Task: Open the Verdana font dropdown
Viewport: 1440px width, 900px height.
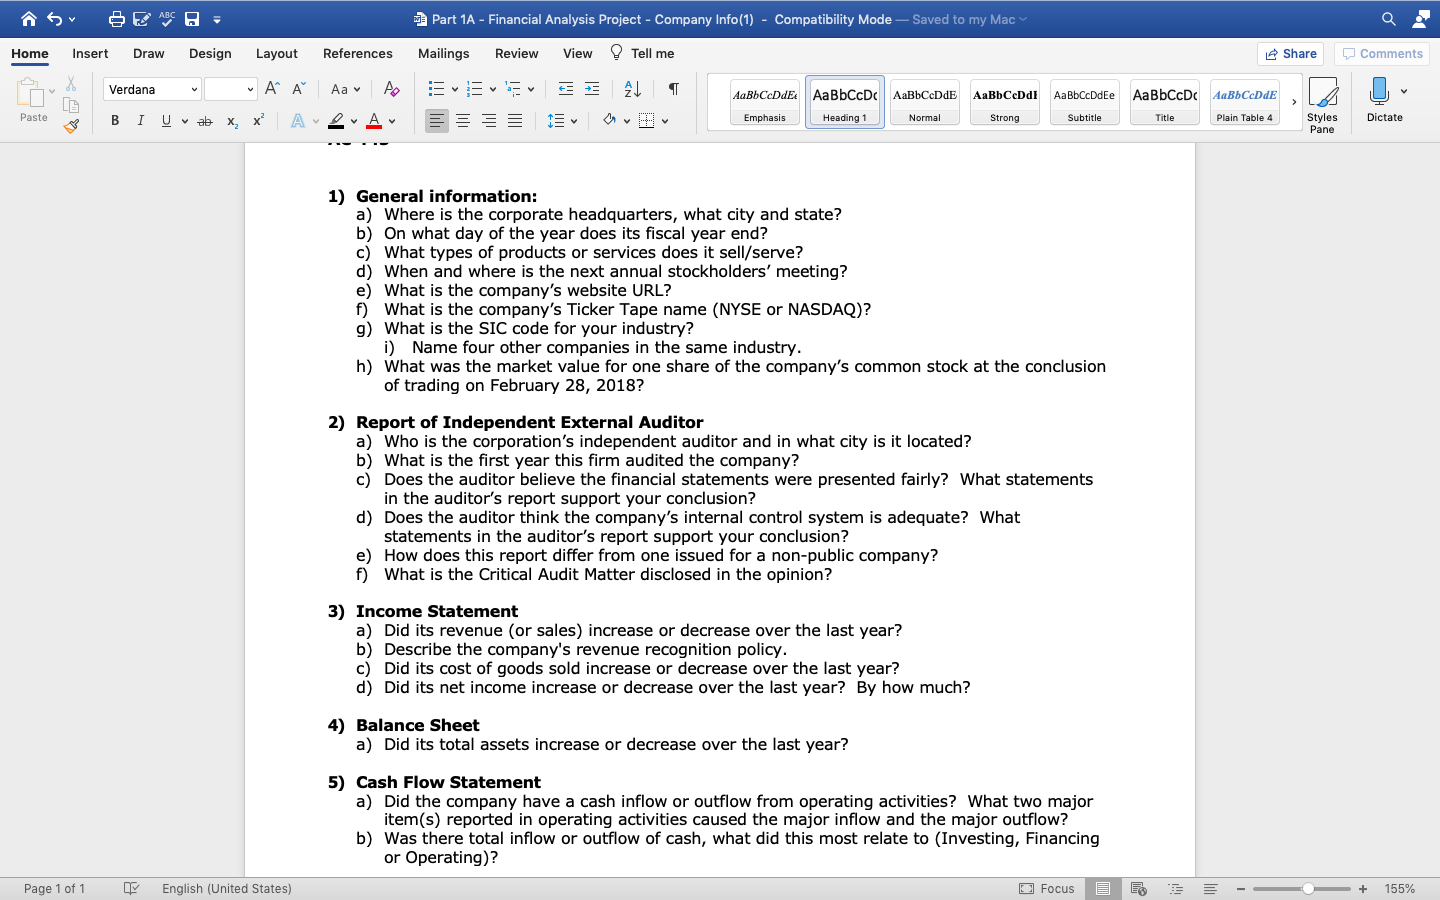Action: pyautogui.click(x=196, y=89)
